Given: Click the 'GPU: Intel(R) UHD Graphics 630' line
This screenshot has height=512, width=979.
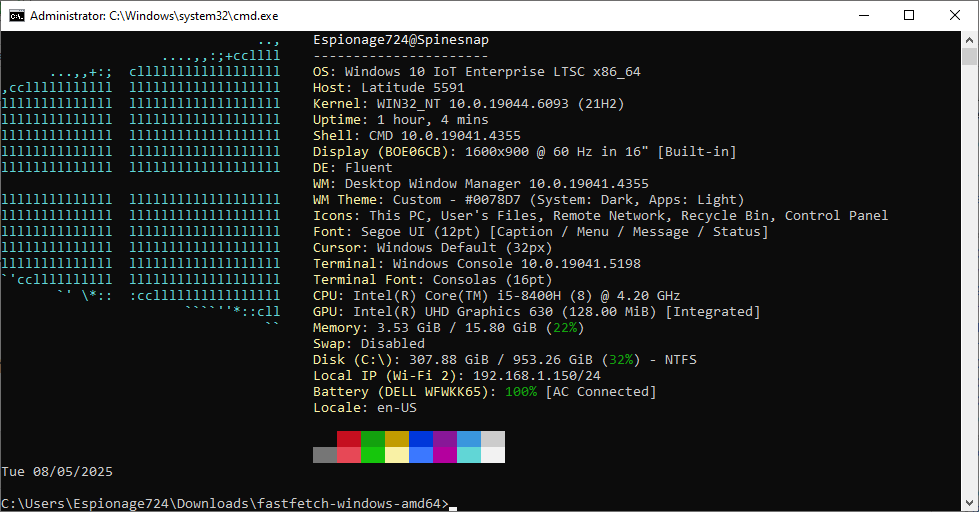Looking at the screenshot, I should (x=537, y=312).
